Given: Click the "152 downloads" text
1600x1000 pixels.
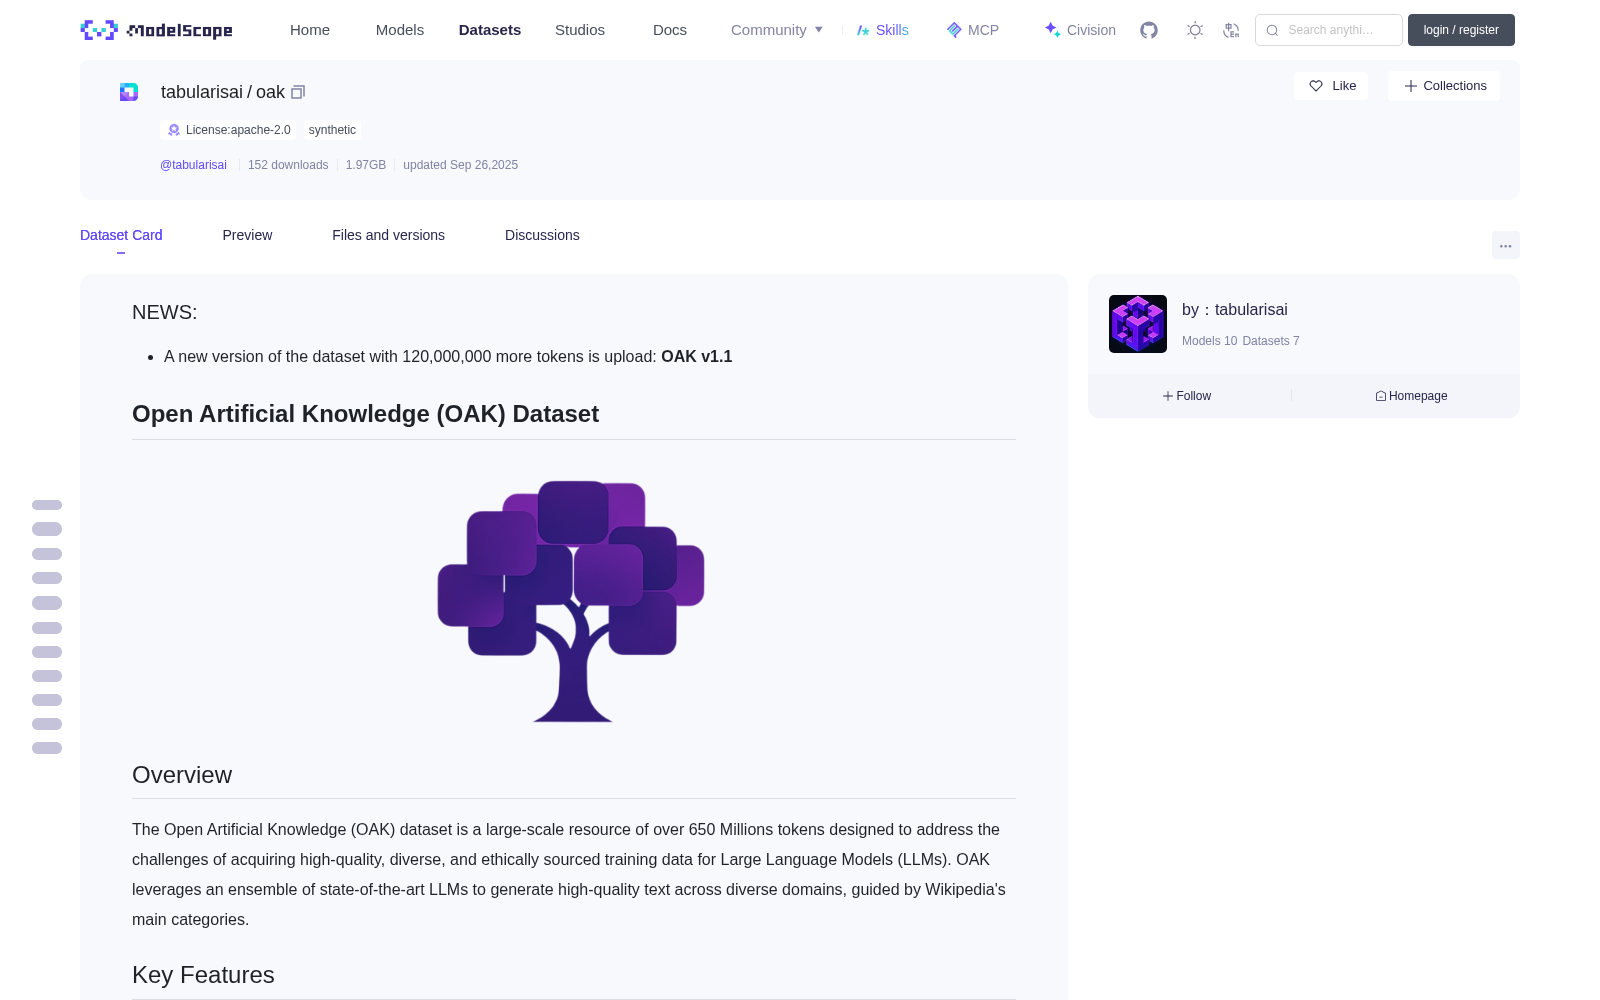Looking at the screenshot, I should click(288, 165).
